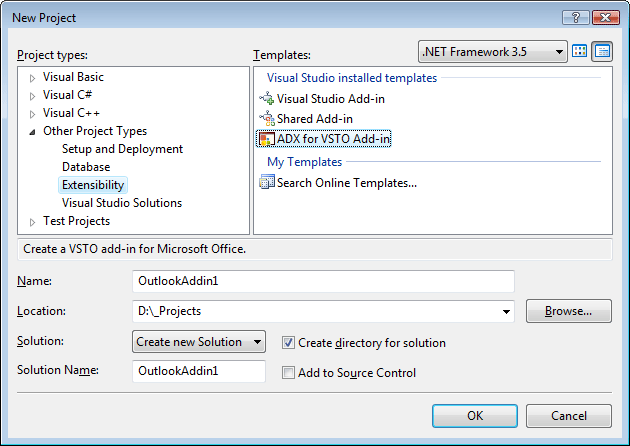Collapse the Other Project Types node
The height and width of the screenshot is (446, 630).
[x=33, y=132]
